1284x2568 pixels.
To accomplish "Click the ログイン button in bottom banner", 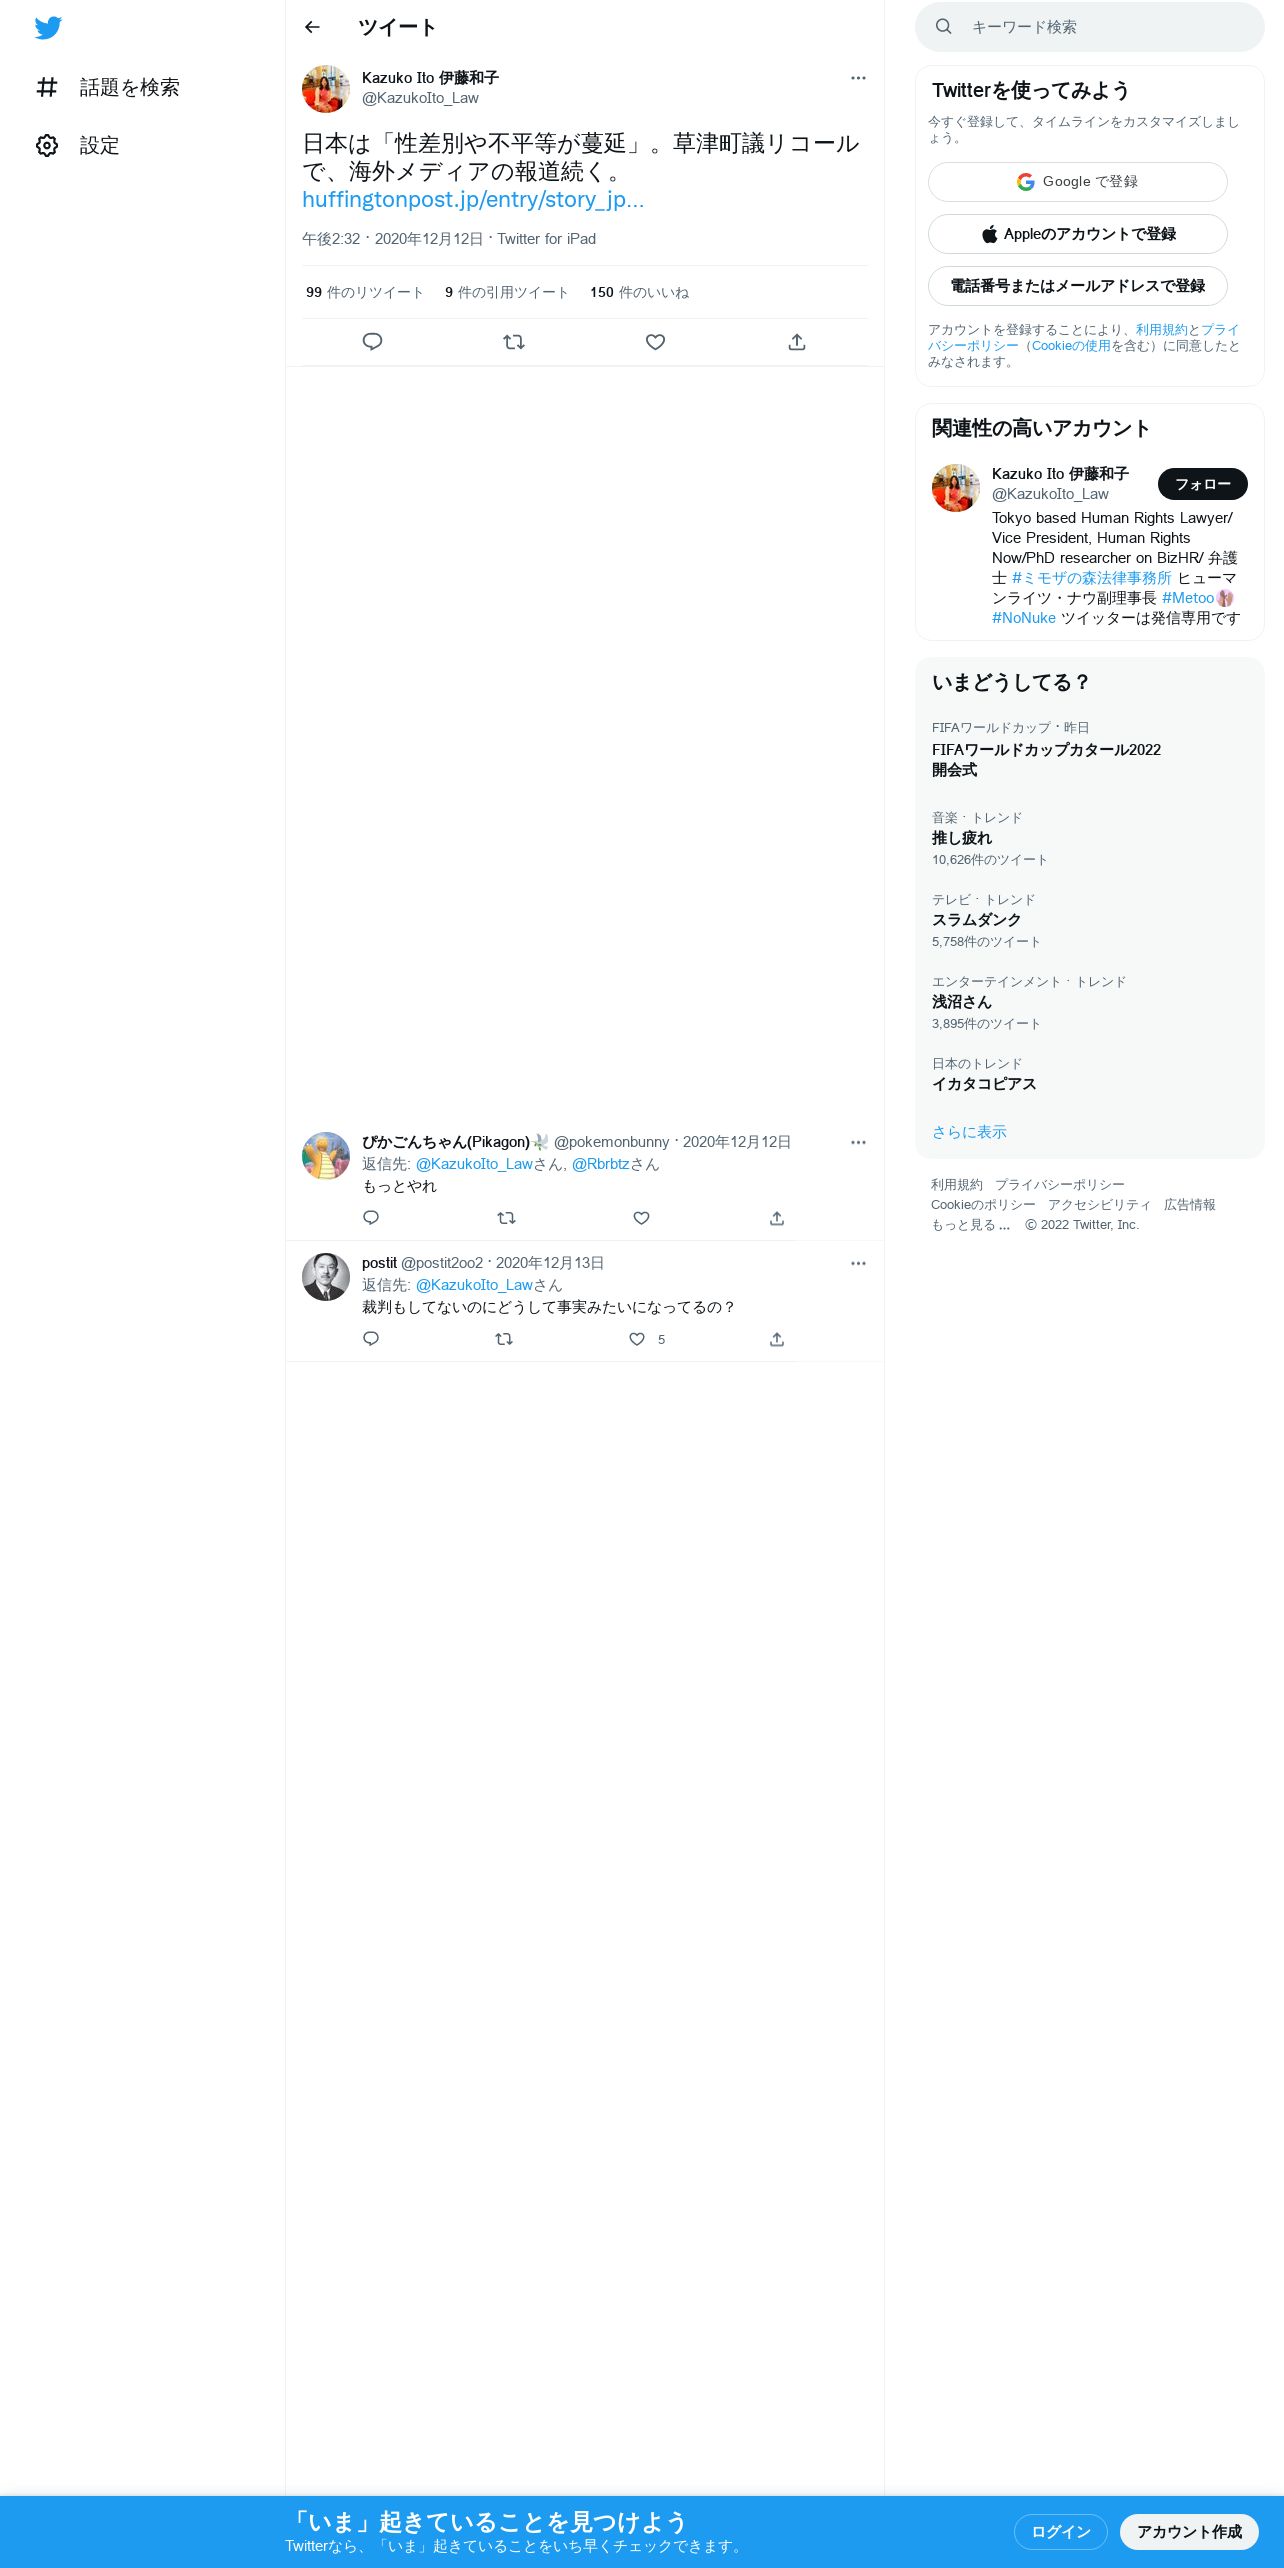I will pos(1061,2532).
